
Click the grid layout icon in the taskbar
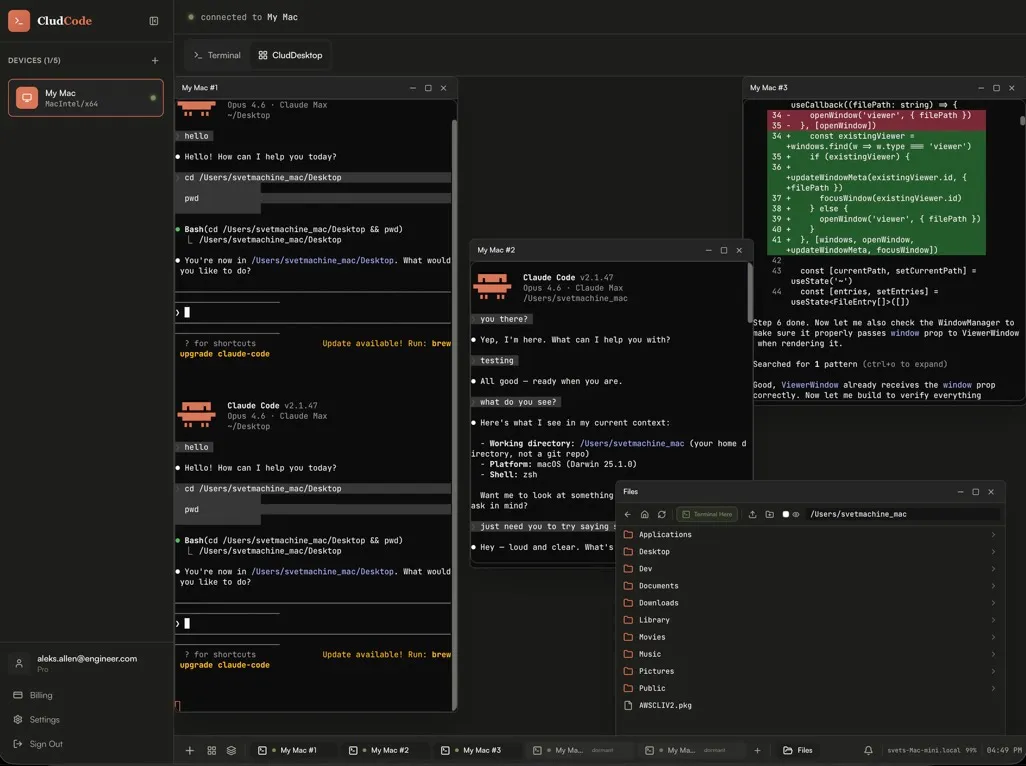coord(209,749)
